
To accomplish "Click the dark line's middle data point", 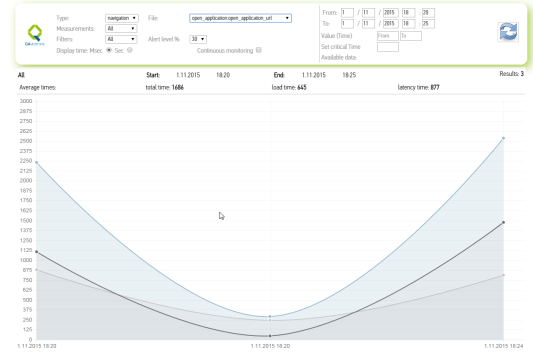I will point(270,336).
